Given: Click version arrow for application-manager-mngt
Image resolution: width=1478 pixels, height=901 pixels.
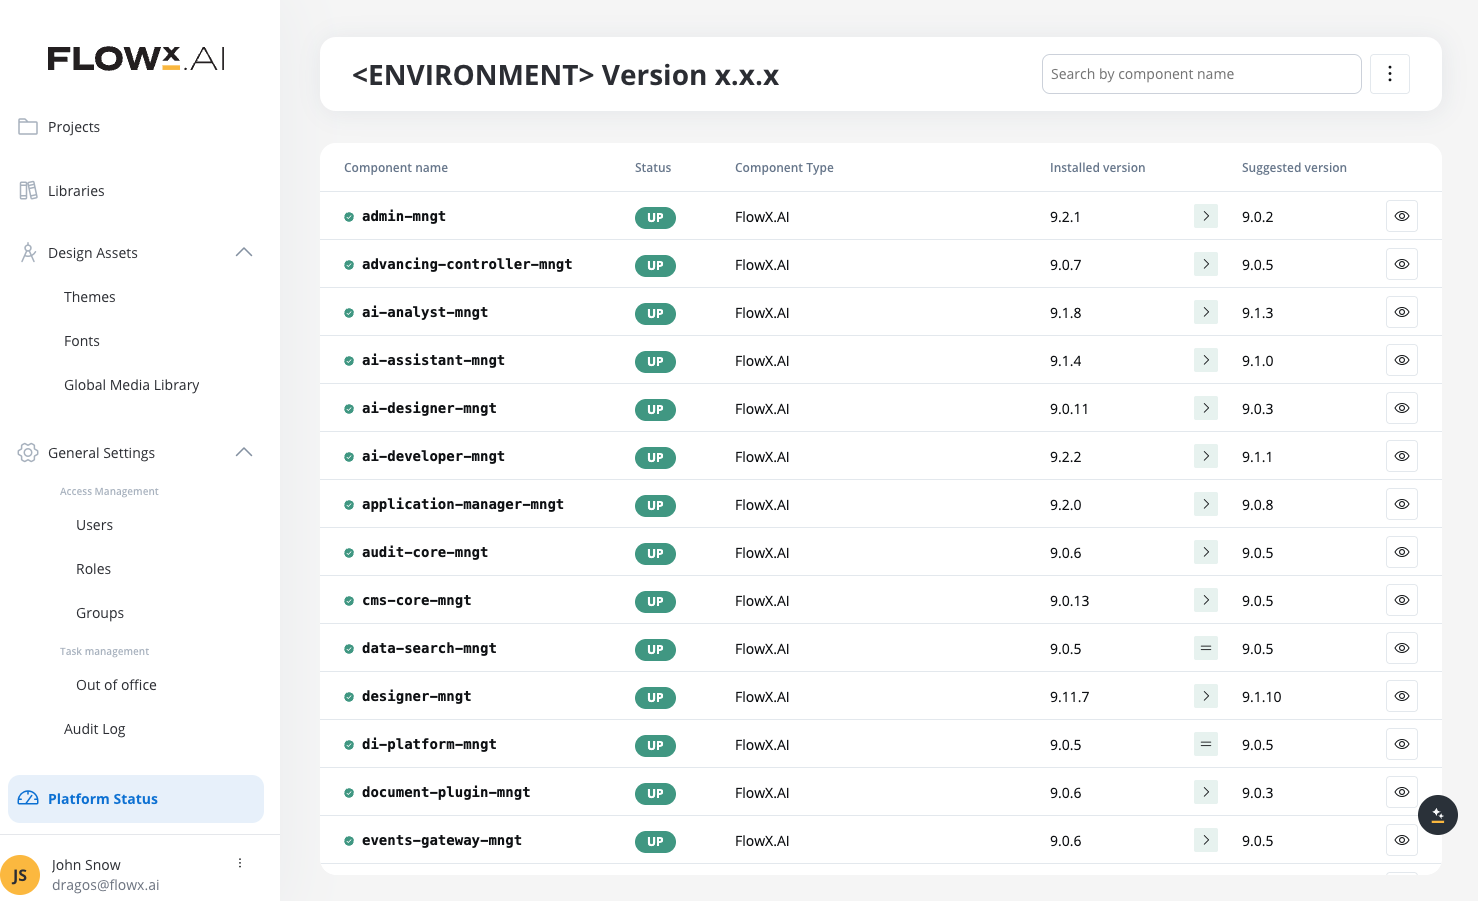Looking at the screenshot, I should tap(1206, 504).
